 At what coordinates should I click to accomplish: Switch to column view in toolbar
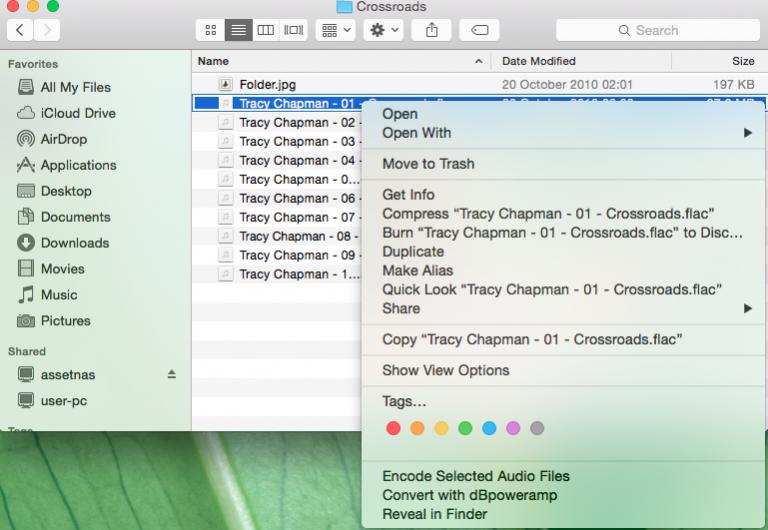[x=266, y=30]
